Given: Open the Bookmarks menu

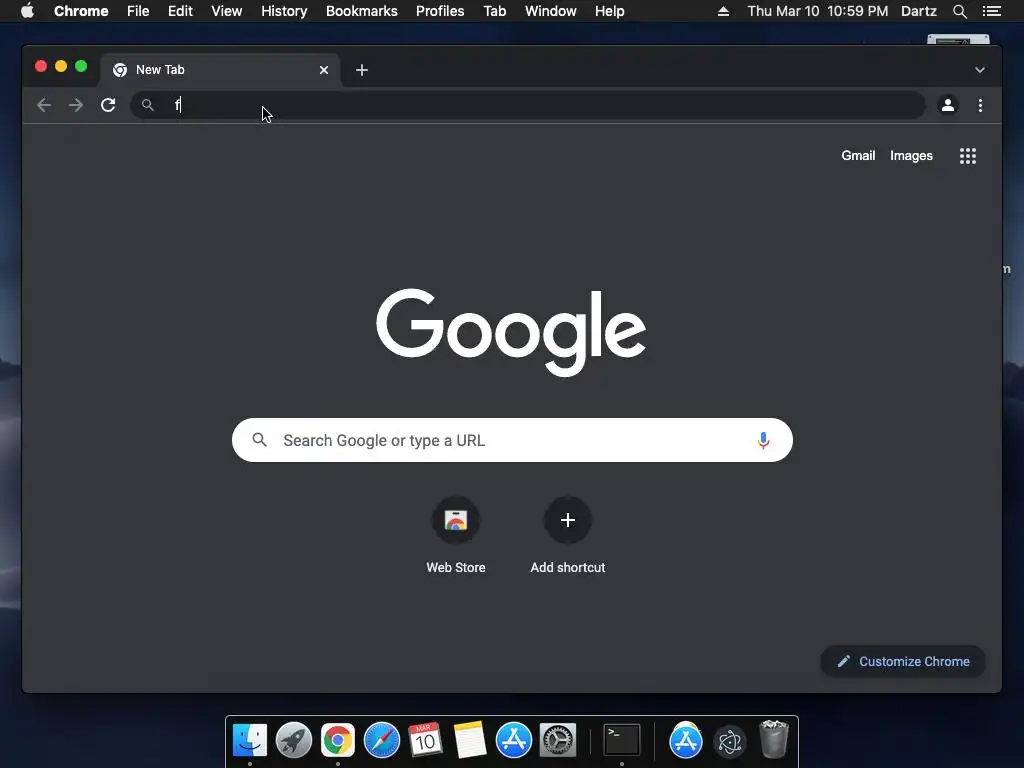Looking at the screenshot, I should tap(362, 11).
